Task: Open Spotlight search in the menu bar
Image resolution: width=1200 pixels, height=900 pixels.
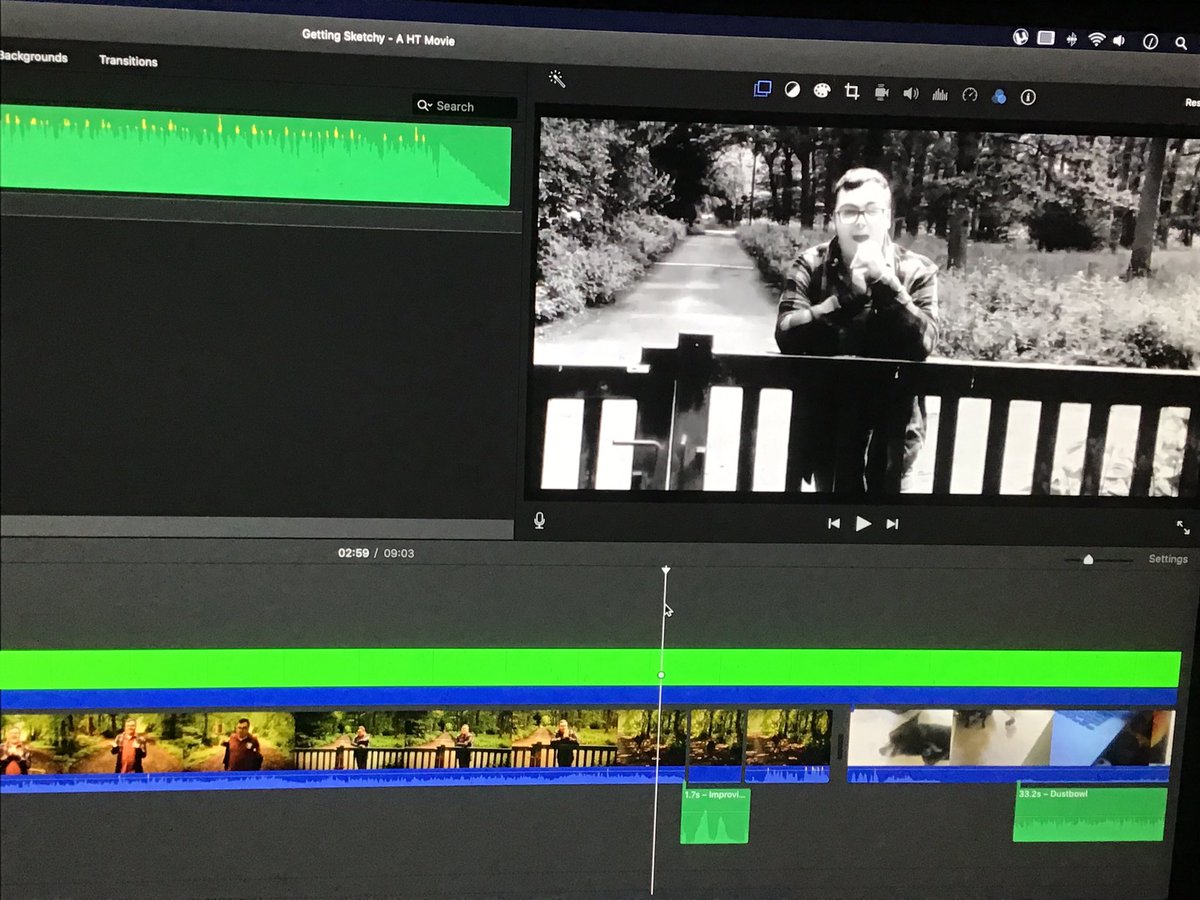Action: [1179, 42]
